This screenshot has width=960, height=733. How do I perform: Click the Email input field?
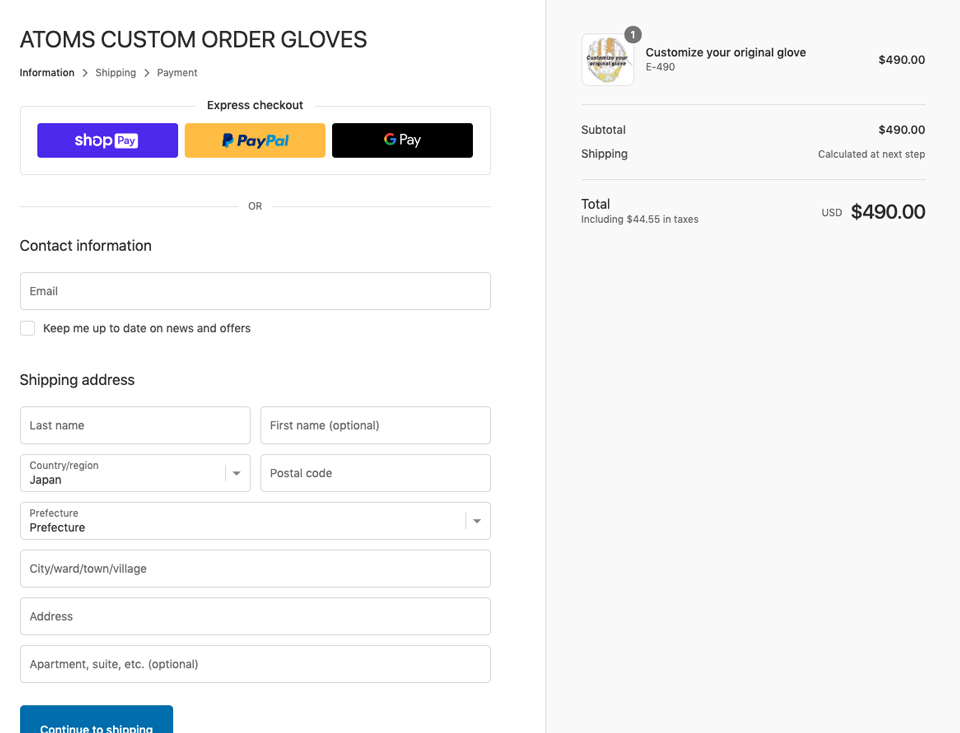point(255,291)
